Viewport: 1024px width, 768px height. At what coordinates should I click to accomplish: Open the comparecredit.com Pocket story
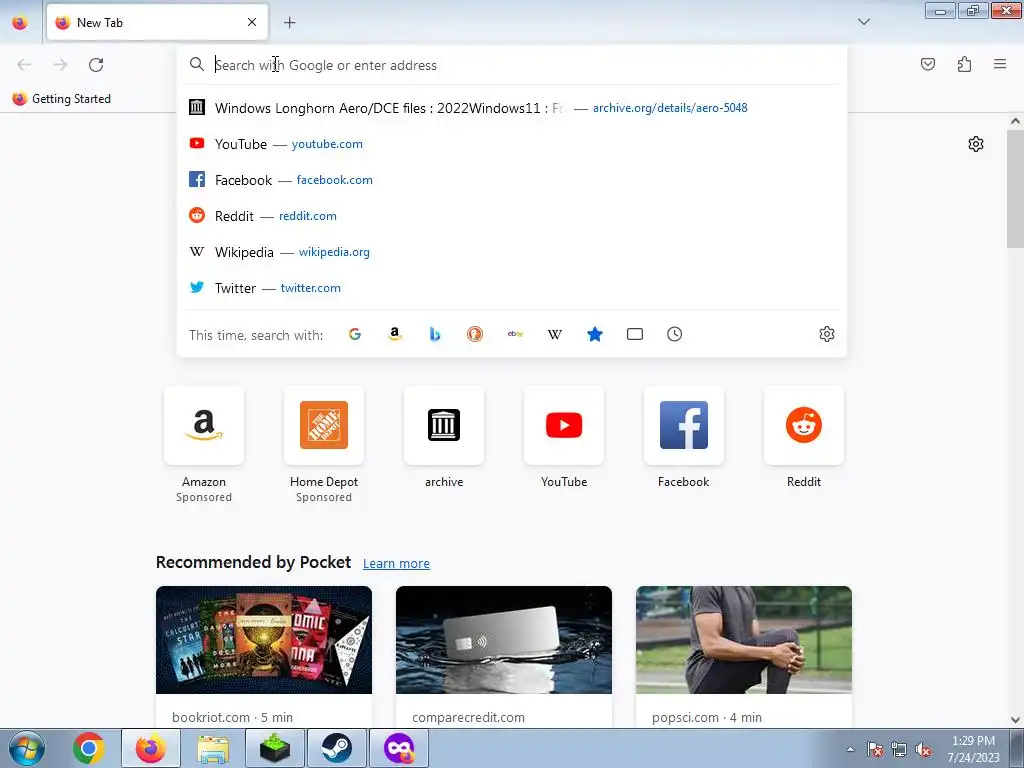click(x=504, y=657)
